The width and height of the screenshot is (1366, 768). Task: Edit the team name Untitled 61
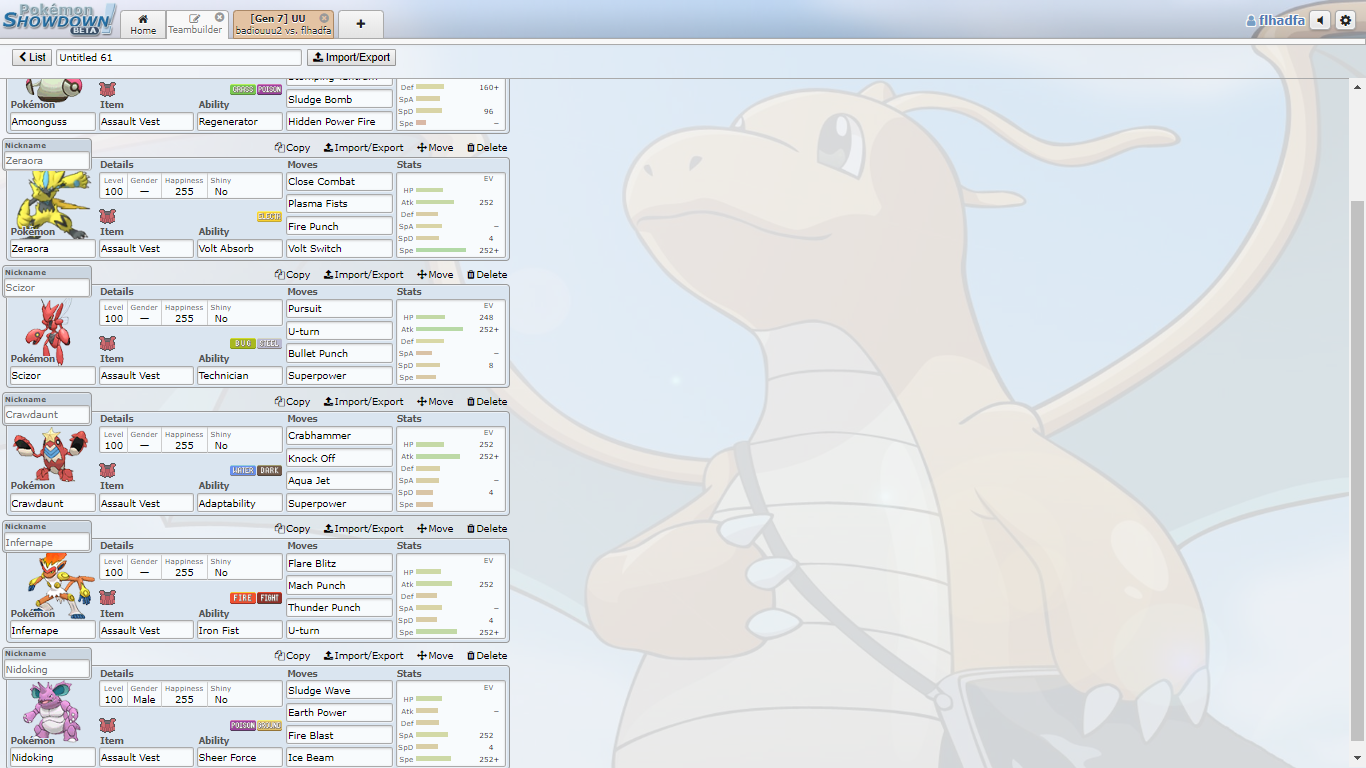pyautogui.click(x=179, y=58)
